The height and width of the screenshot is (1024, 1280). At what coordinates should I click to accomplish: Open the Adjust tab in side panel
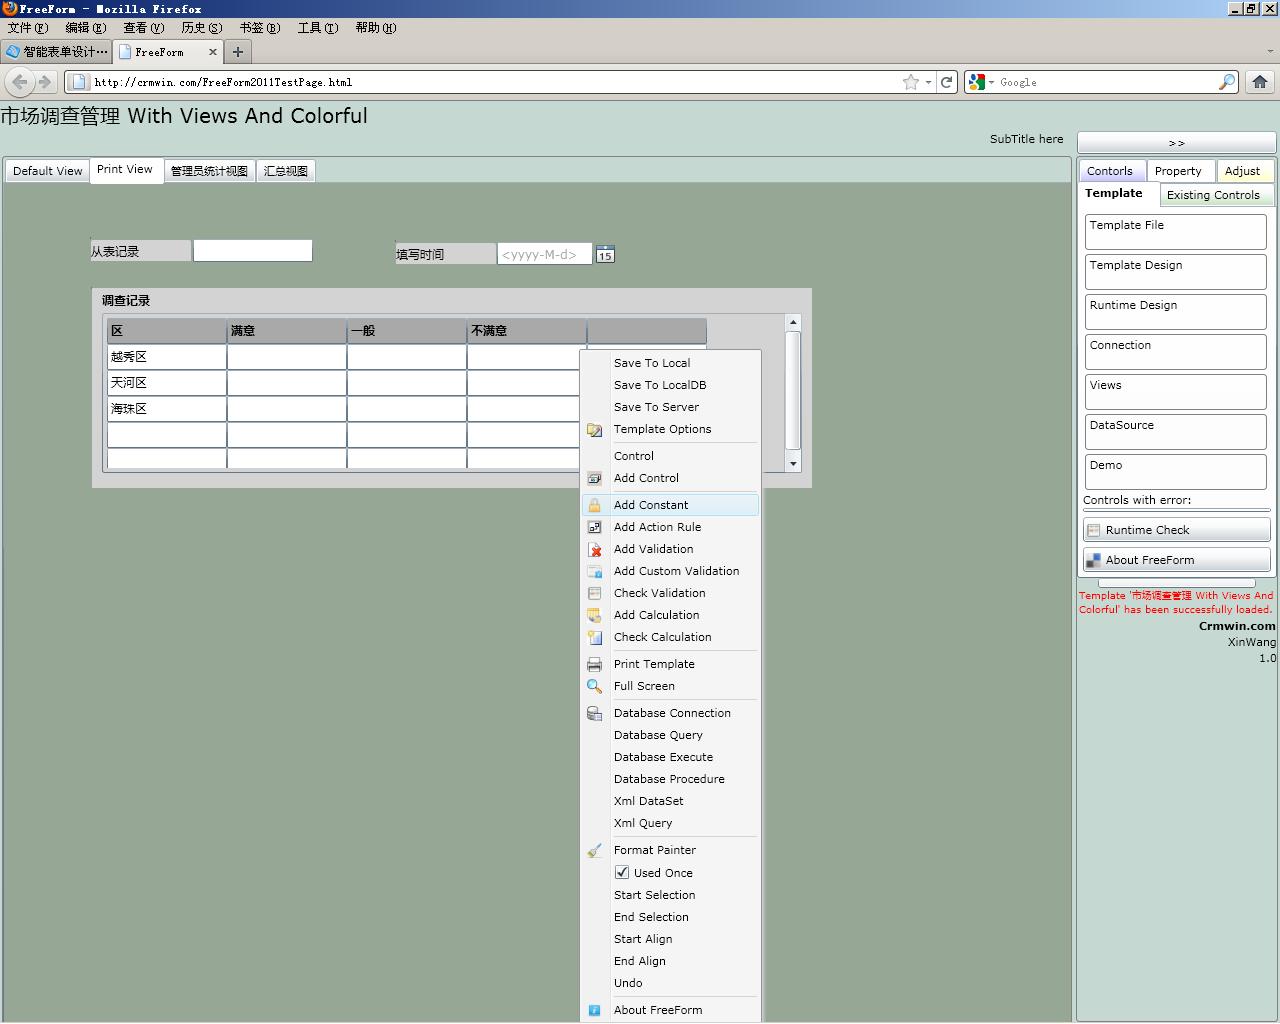(x=1242, y=171)
